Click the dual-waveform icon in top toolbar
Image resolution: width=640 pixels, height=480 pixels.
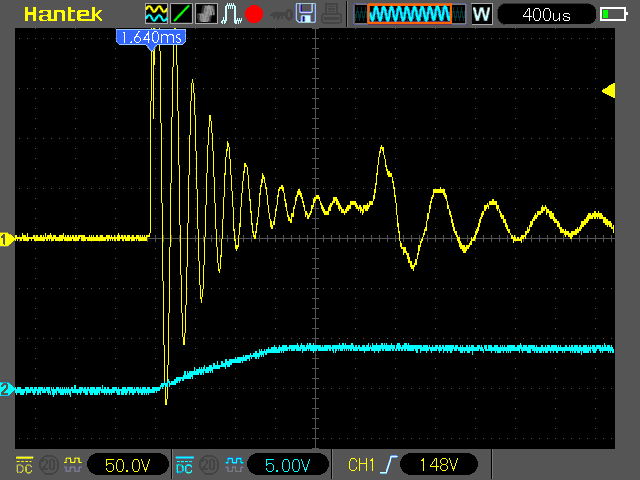[157, 14]
